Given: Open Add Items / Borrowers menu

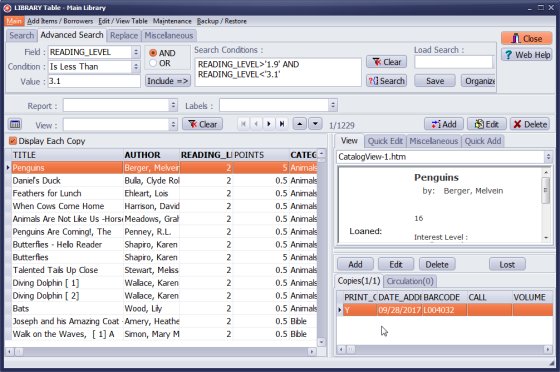Looking at the screenshot, I should [x=60, y=21].
